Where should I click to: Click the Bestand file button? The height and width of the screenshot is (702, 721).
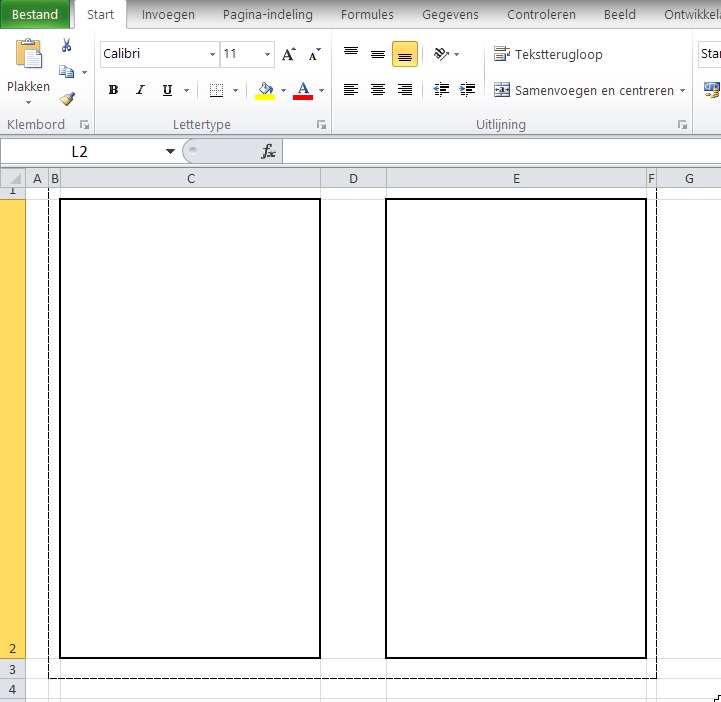pyautogui.click(x=35, y=15)
